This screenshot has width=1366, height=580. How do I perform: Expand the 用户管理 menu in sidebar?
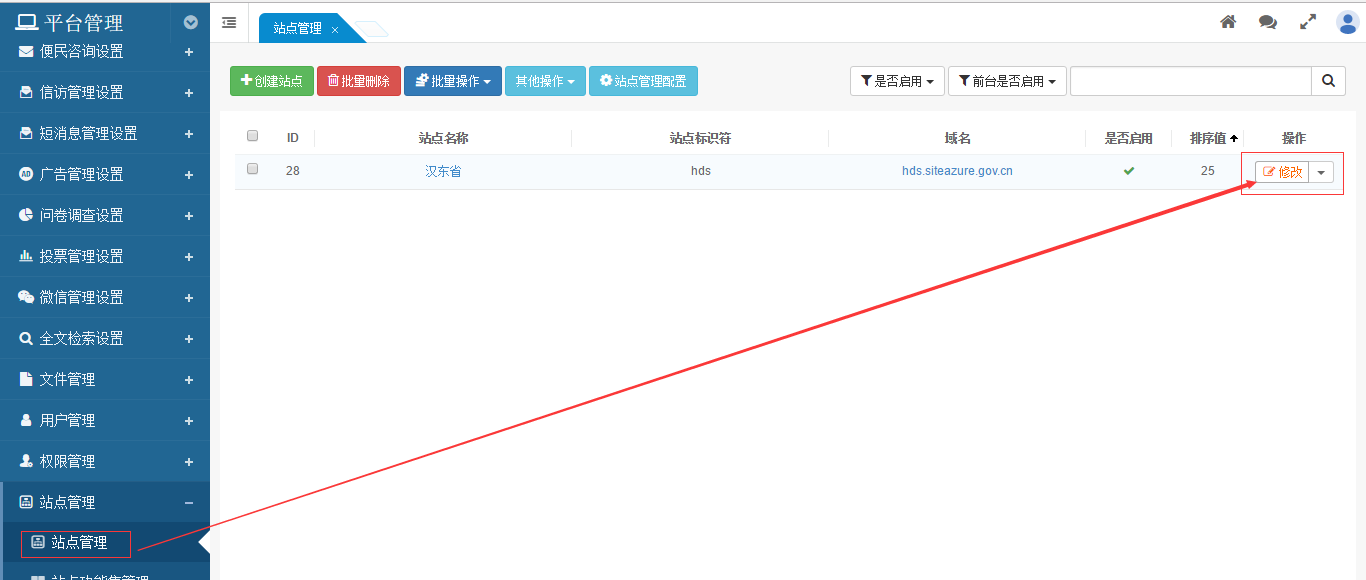105,420
